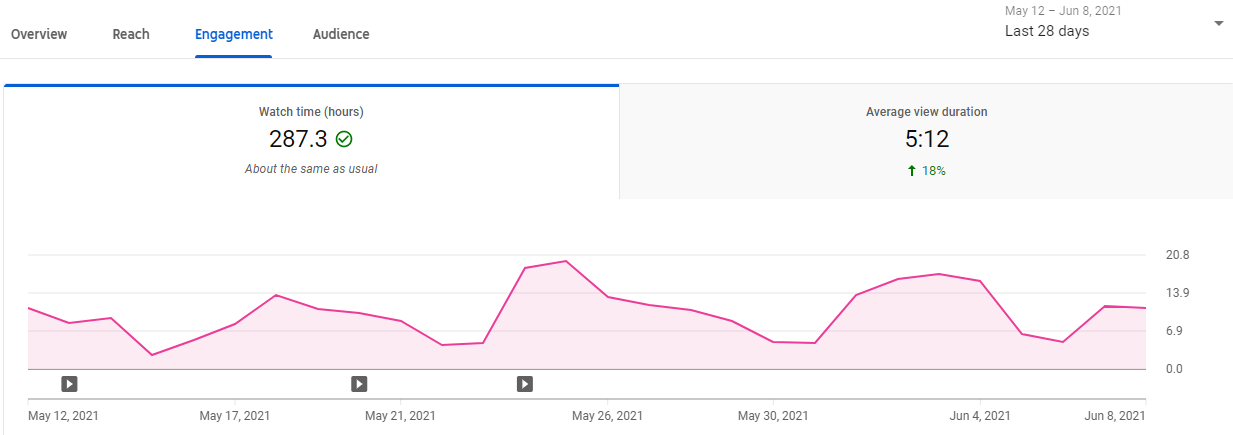Click the video marker just before May 21
1233x435 pixels.
(359, 383)
